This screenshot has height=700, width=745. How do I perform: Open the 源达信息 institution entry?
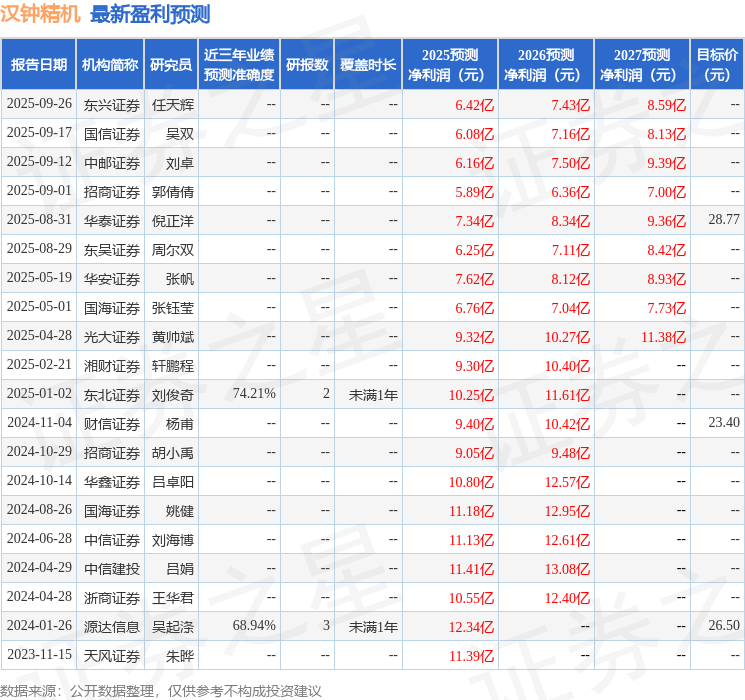(112, 627)
